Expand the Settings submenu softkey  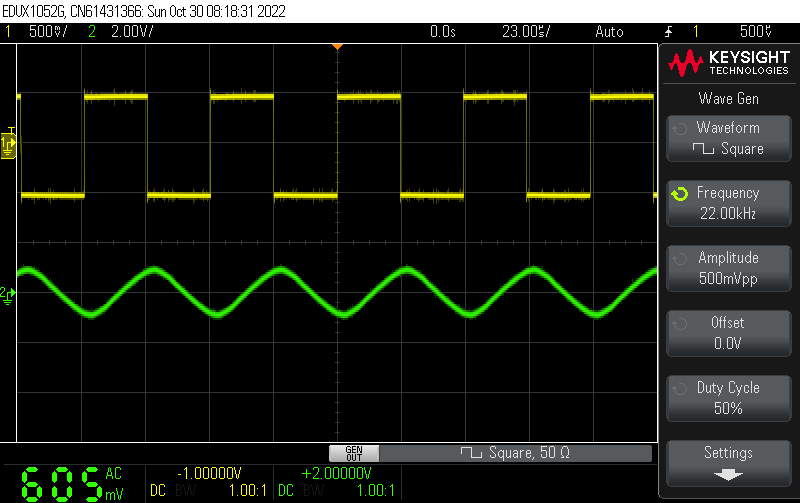(728, 462)
